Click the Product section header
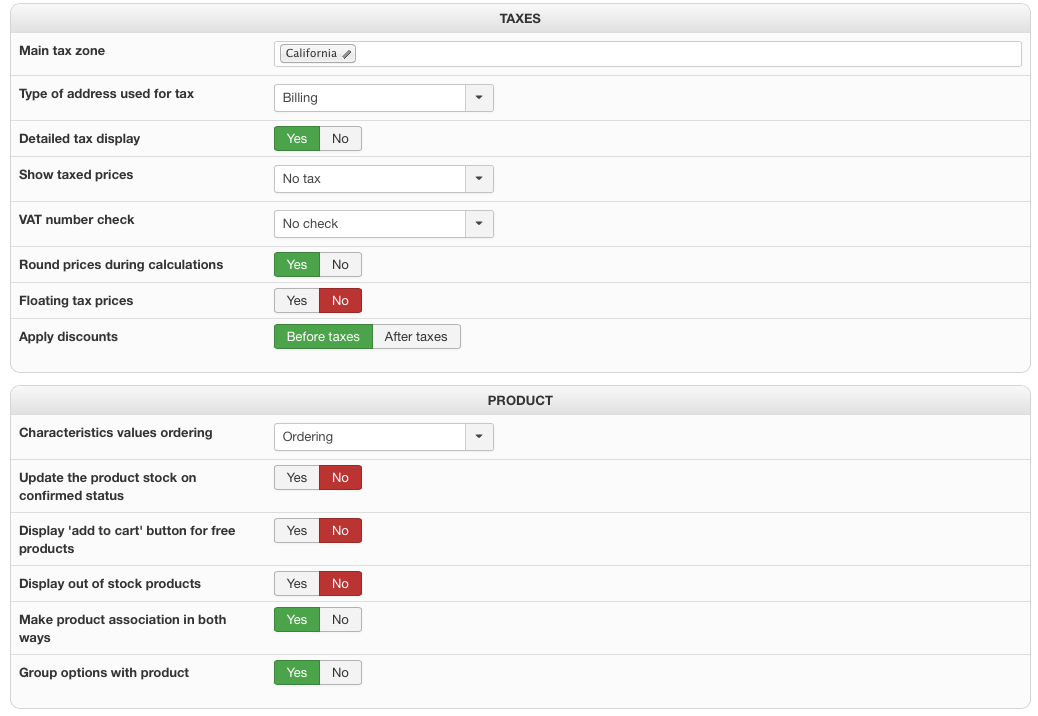This screenshot has width=1038, height=716. tap(520, 401)
